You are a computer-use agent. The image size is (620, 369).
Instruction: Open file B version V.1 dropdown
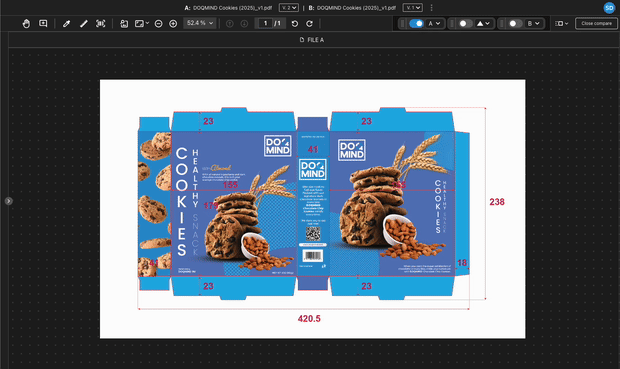pyautogui.click(x=412, y=8)
